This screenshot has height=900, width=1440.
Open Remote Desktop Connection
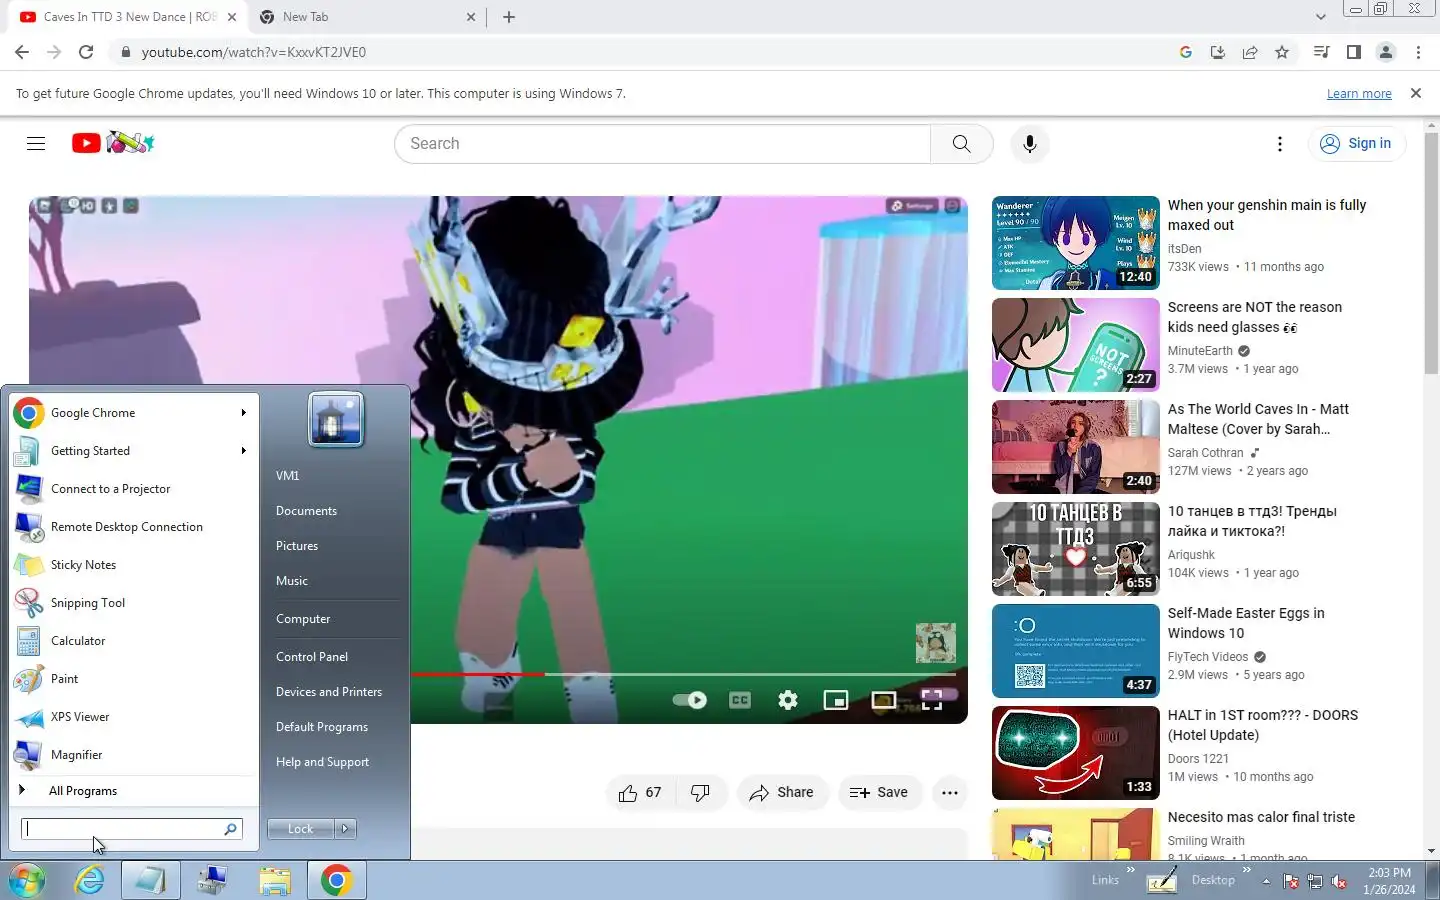(132, 527)
